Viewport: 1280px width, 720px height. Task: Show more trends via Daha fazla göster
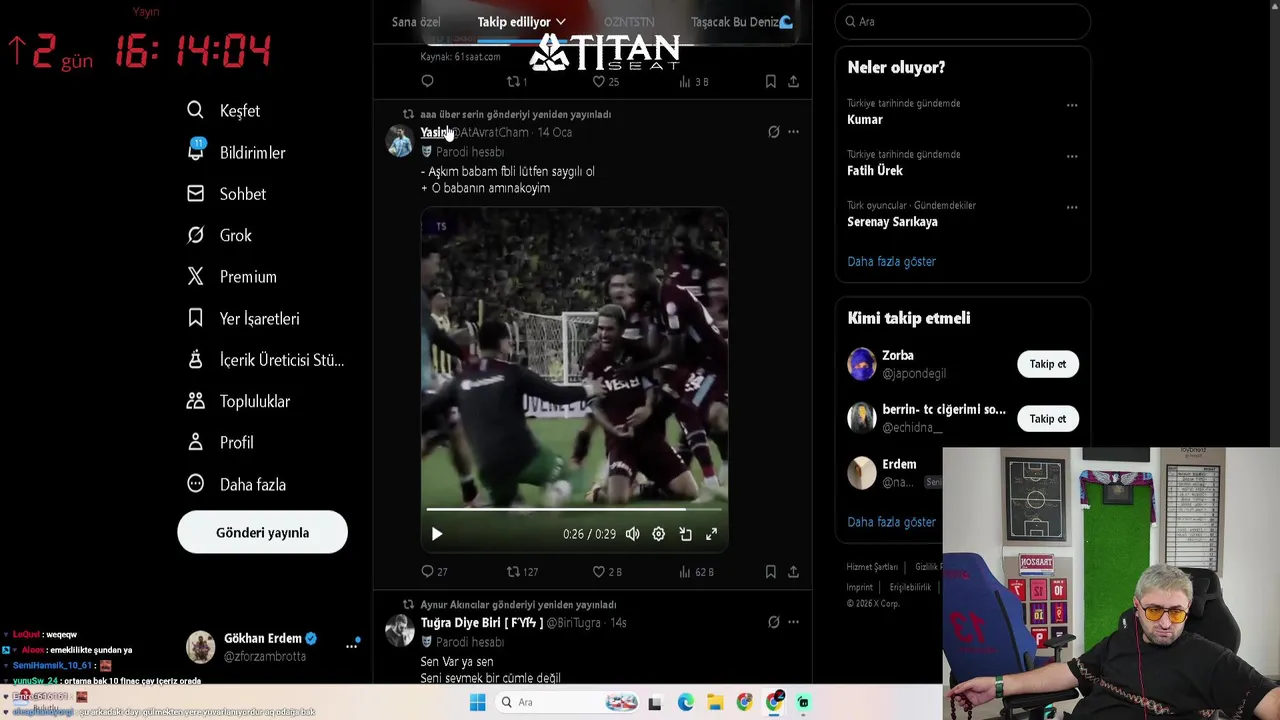(x=891, y=262)
